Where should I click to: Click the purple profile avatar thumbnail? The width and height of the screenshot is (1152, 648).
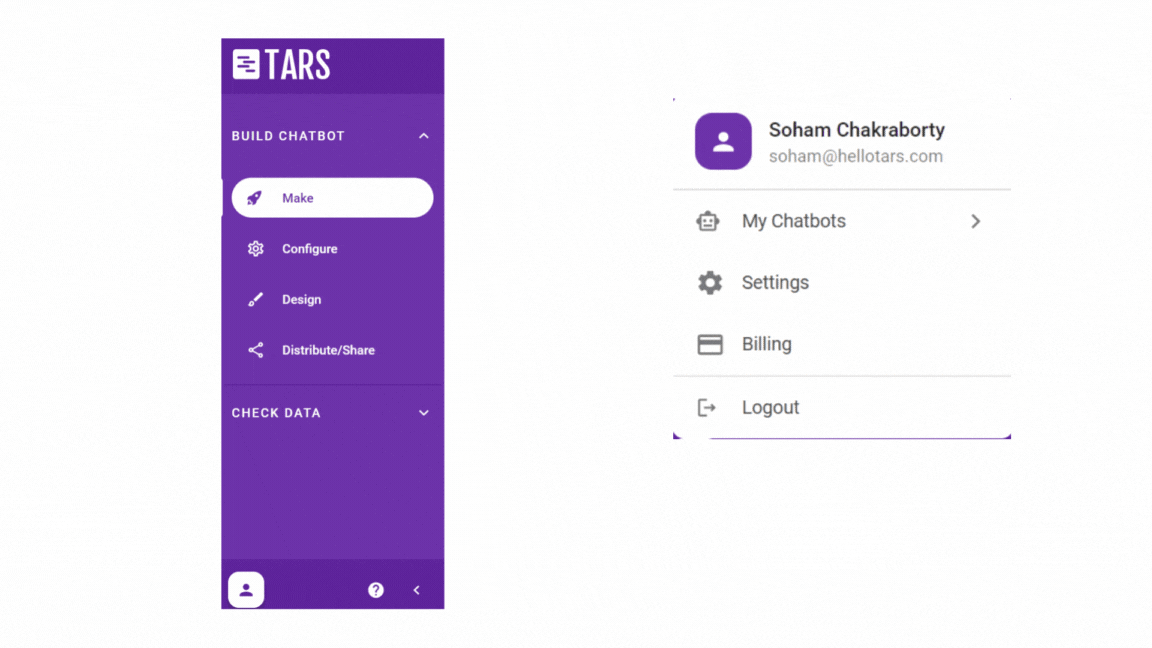(723, 142)
